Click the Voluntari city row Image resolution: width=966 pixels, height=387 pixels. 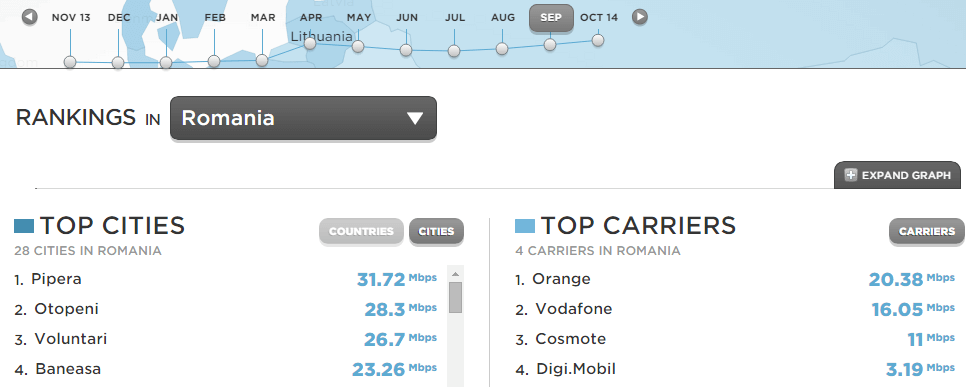(225, 339)
